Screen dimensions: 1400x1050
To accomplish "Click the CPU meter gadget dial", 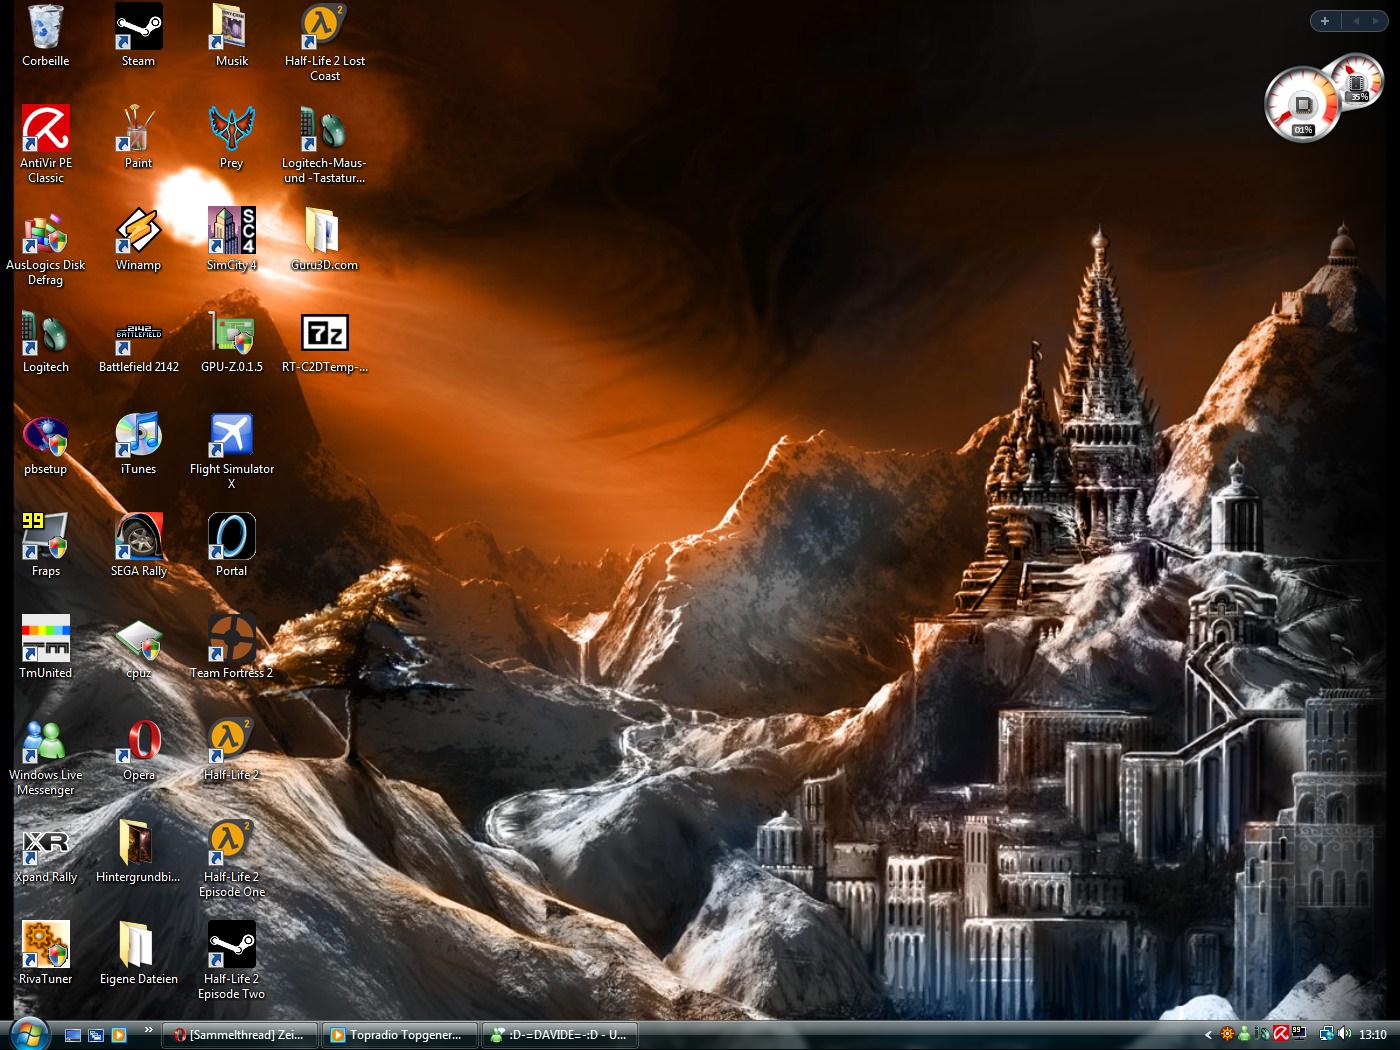I will pos(1302,106).
